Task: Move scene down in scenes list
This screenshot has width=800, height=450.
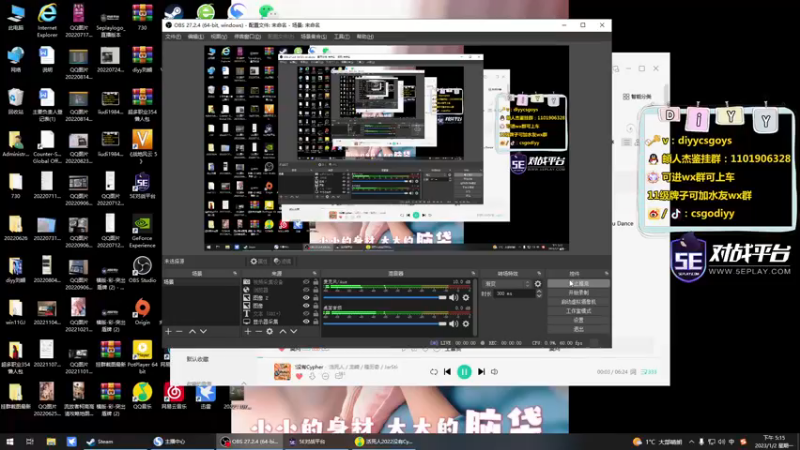Action: click(203, 332)
